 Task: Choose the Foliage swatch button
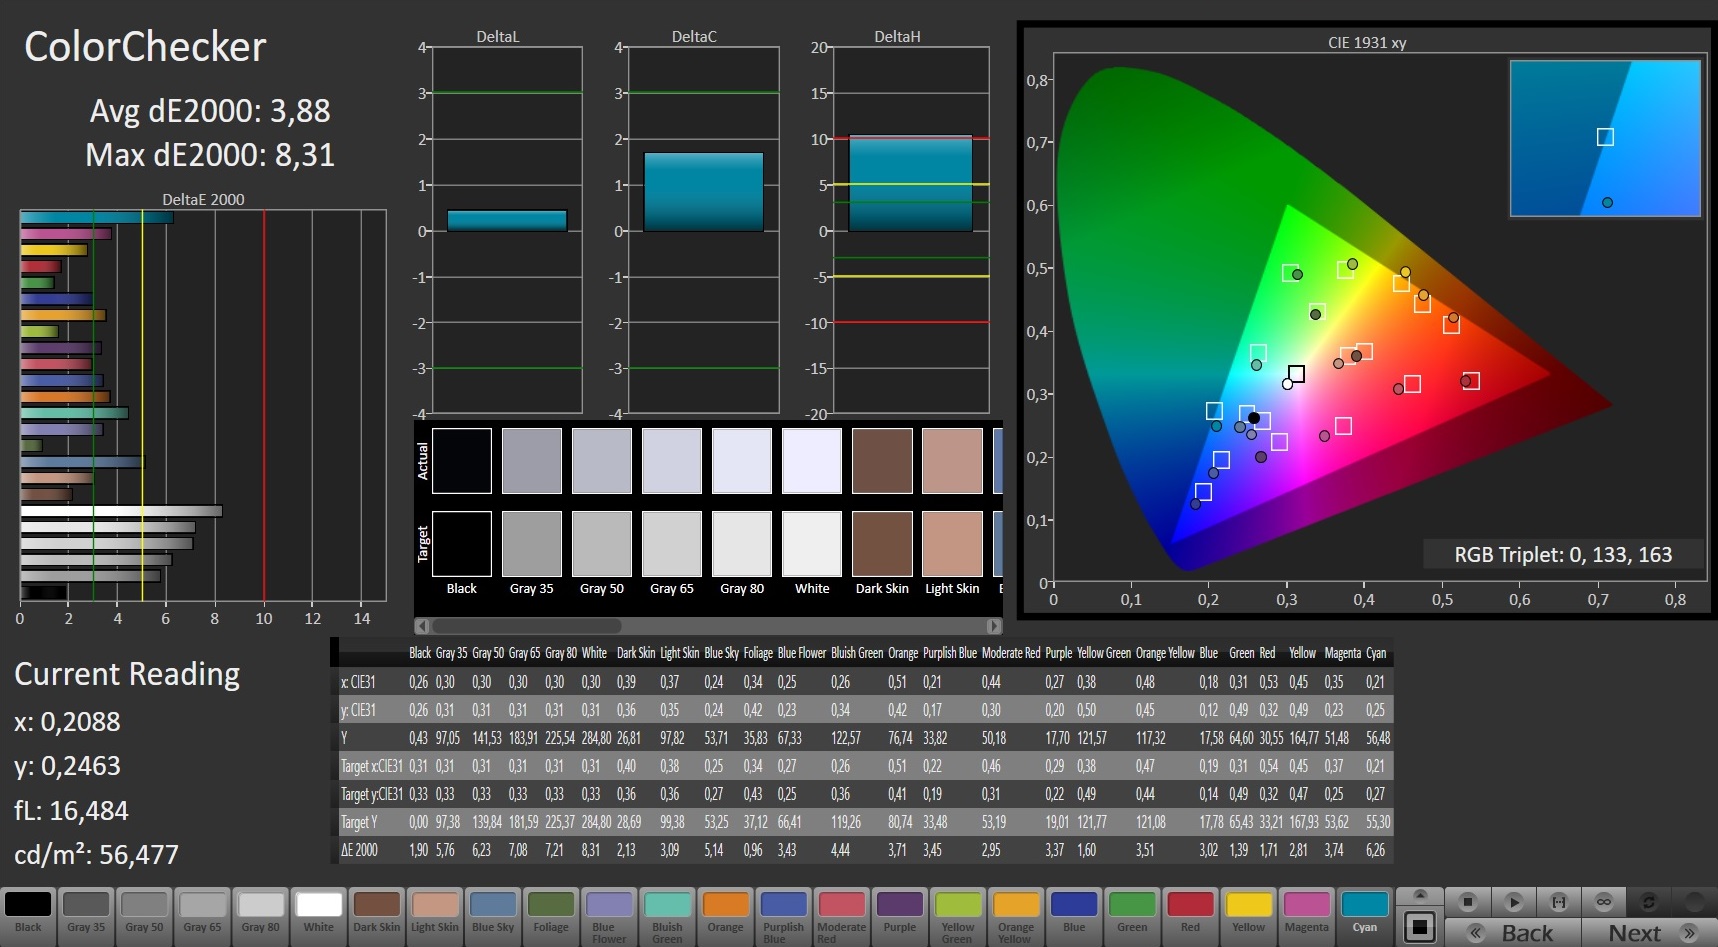coord(551,916)
